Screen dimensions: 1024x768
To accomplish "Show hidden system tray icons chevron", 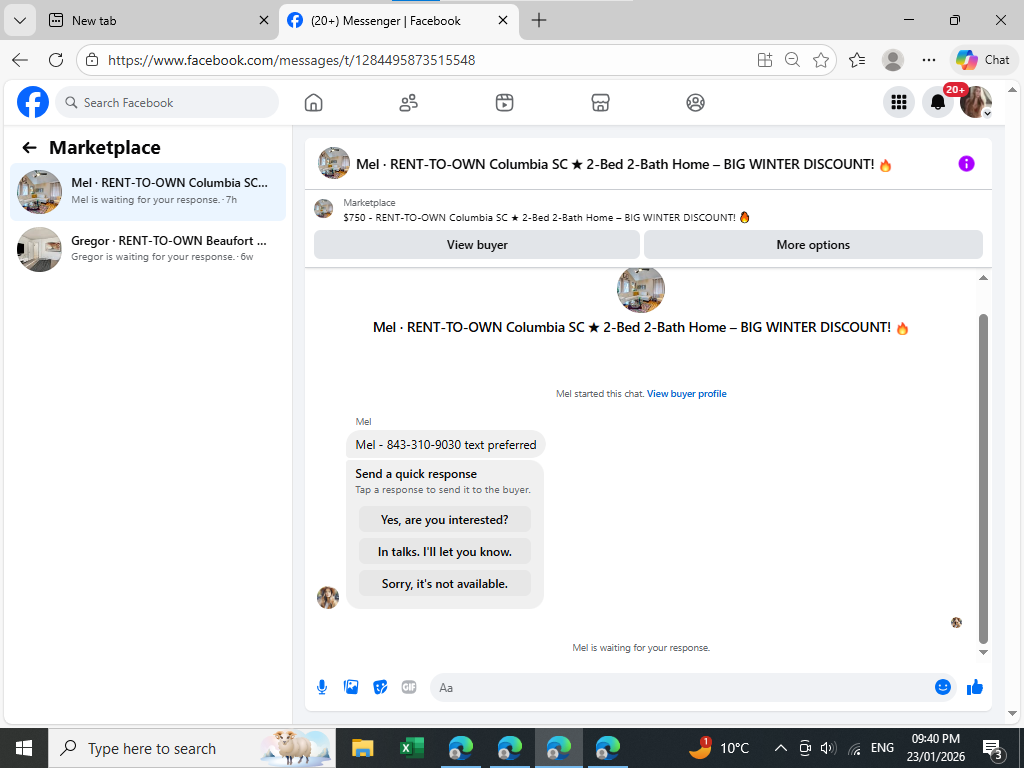I will tap(780, 748).
